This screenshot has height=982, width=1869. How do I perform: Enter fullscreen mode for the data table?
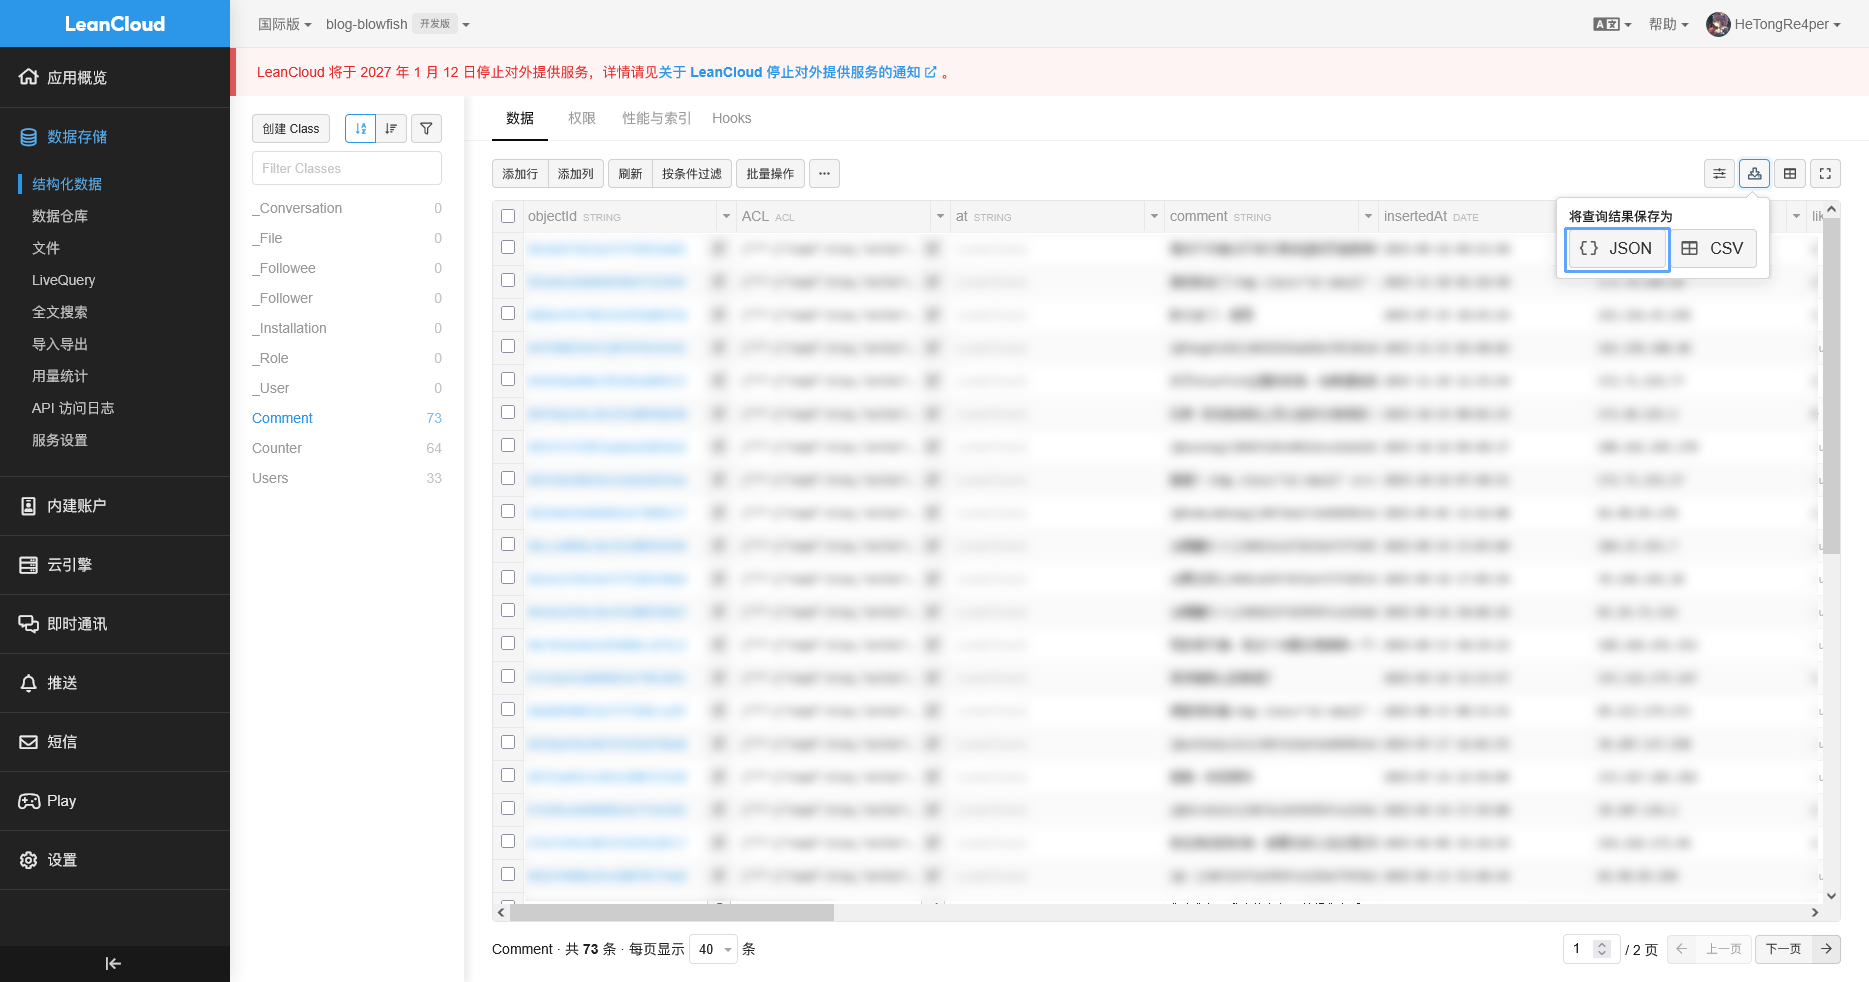tap(1824, 173)
